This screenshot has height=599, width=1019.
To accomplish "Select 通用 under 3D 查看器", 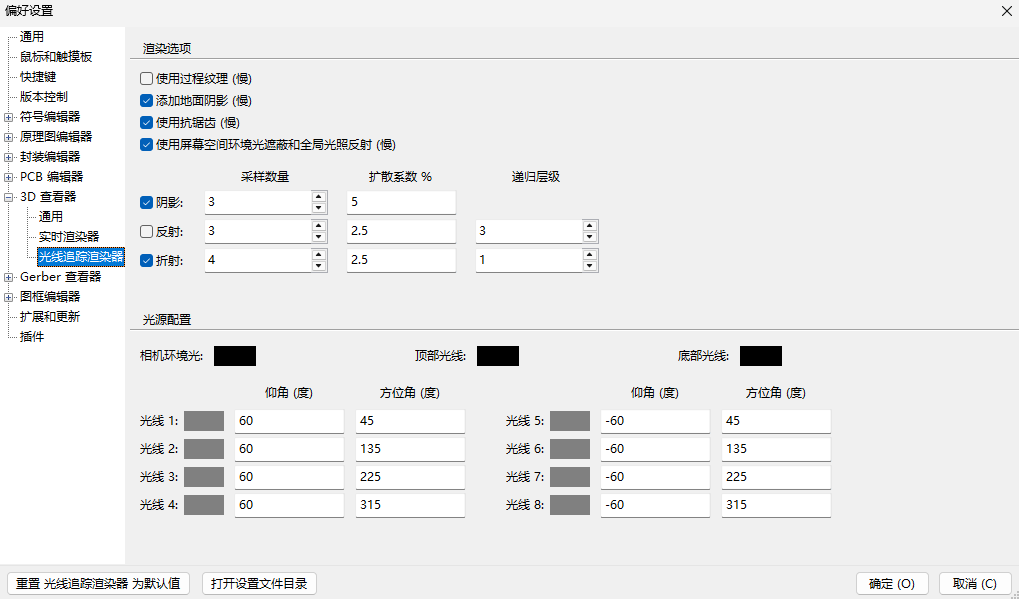I will tap(51, 216).
